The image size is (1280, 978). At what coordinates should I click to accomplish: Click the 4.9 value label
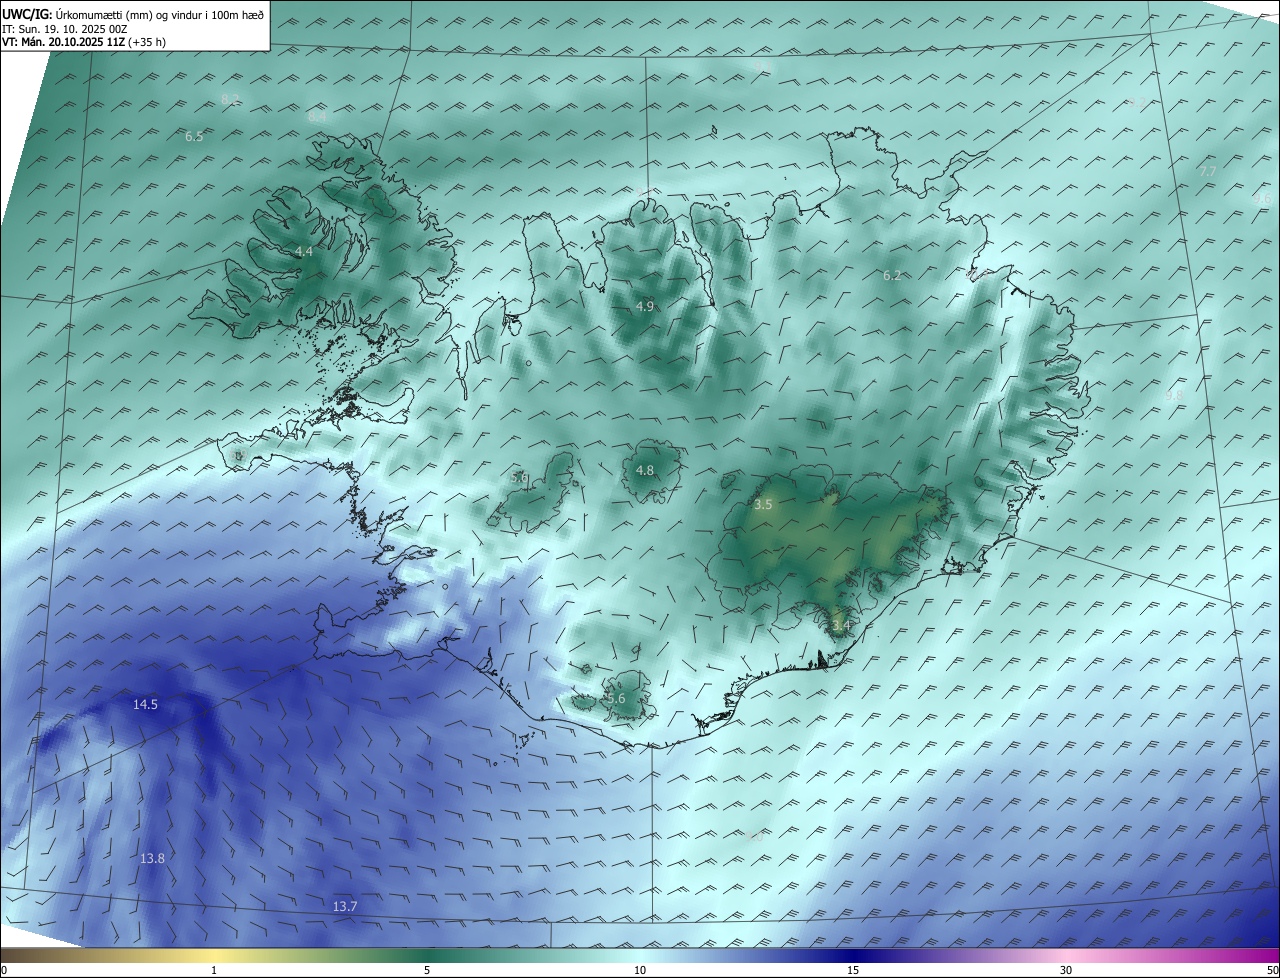(x=645, y=306)
